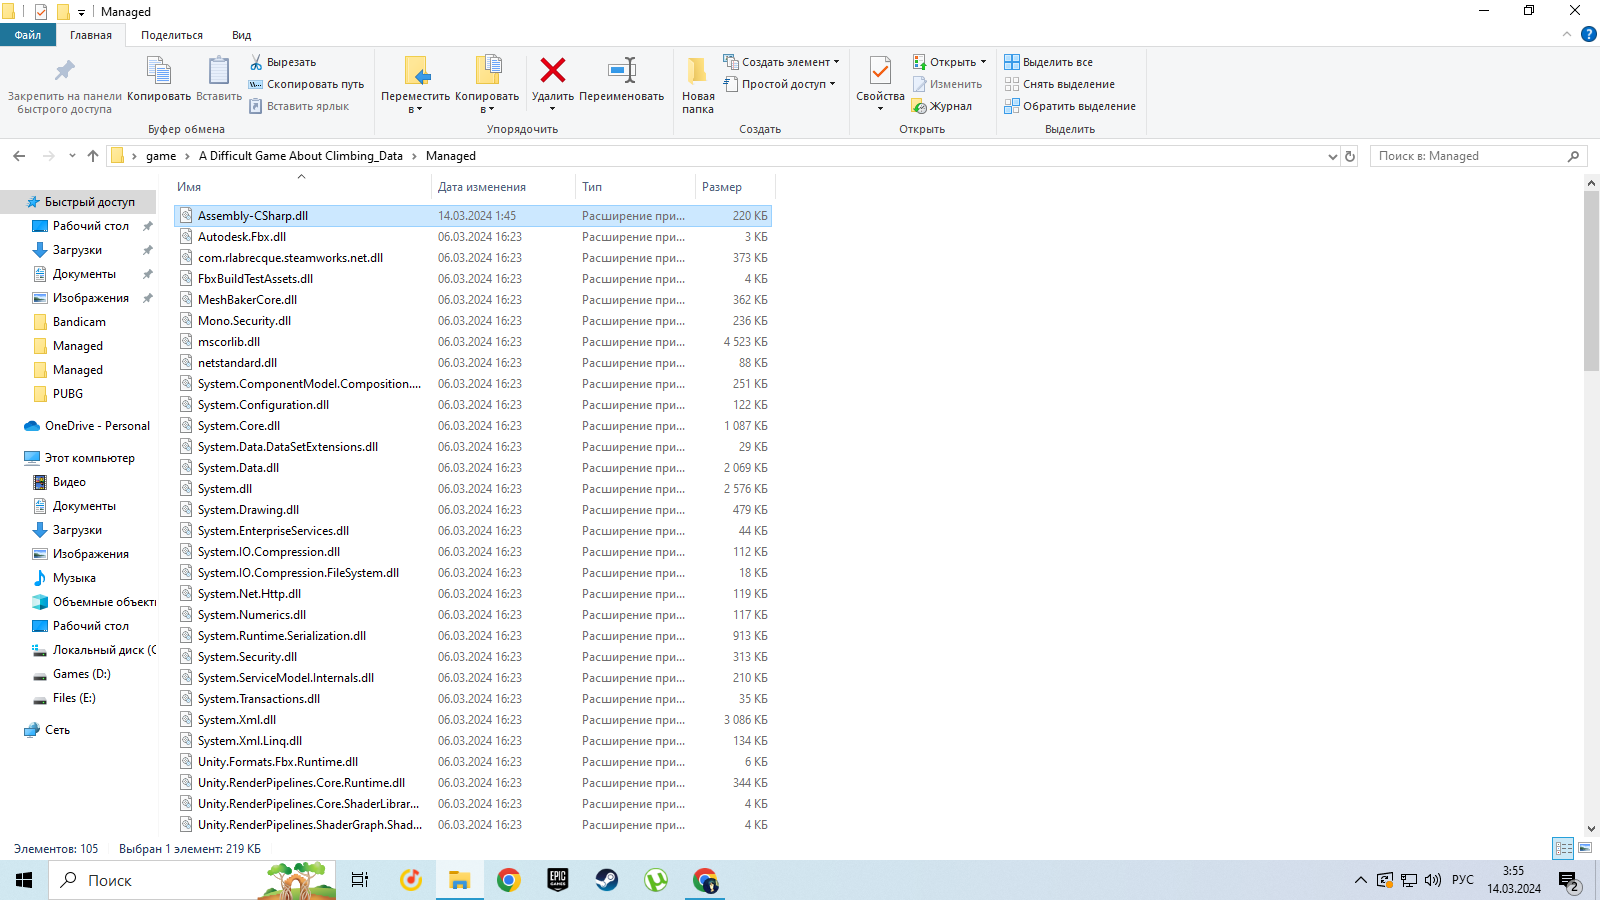
Task: Go up one folder level arrow
Action: pyautogui.click(x=93, y=156)
